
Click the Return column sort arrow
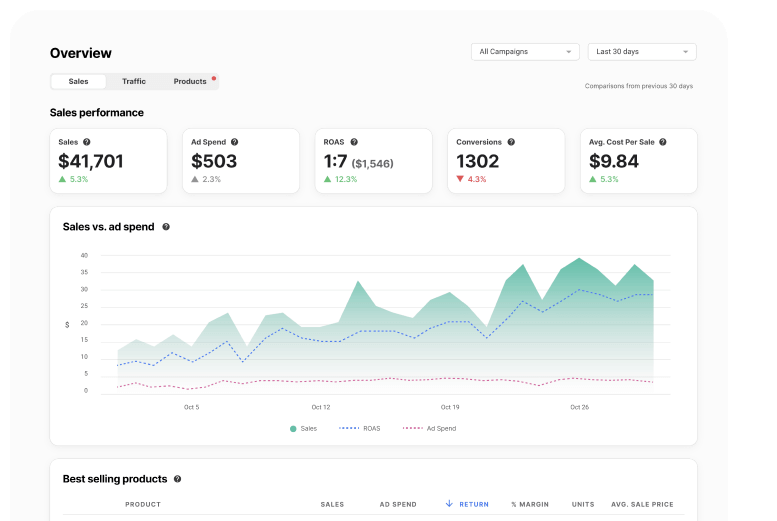pyautogui.click(x=449, y=504)
